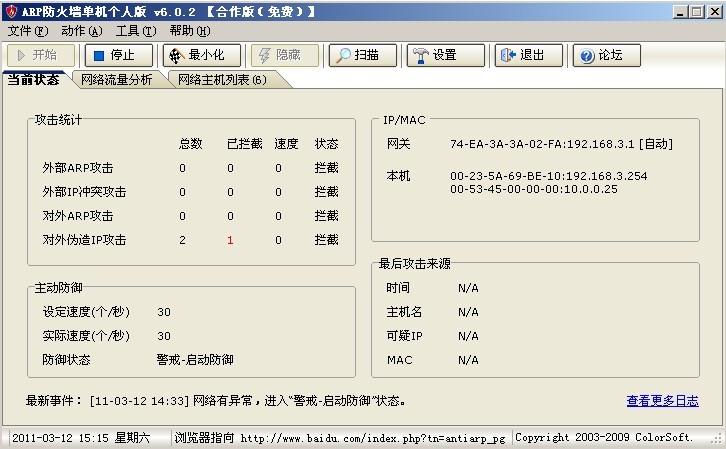Image resolution: width=726 pixels, height=449 pixels.
Task: Open the Tools (工具) menu
Action: coord(136,31)
